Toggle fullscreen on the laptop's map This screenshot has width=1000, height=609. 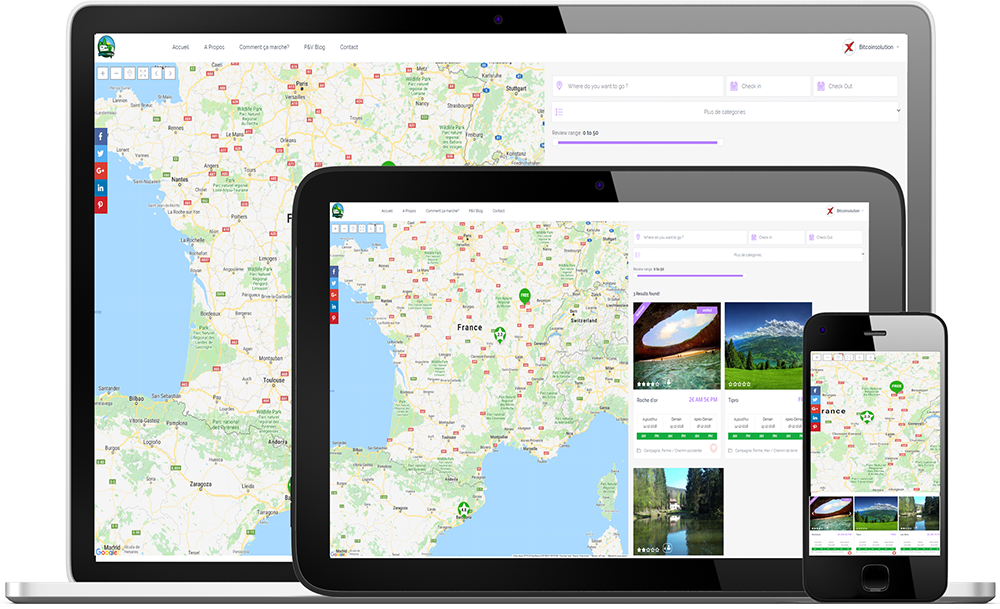143,73
